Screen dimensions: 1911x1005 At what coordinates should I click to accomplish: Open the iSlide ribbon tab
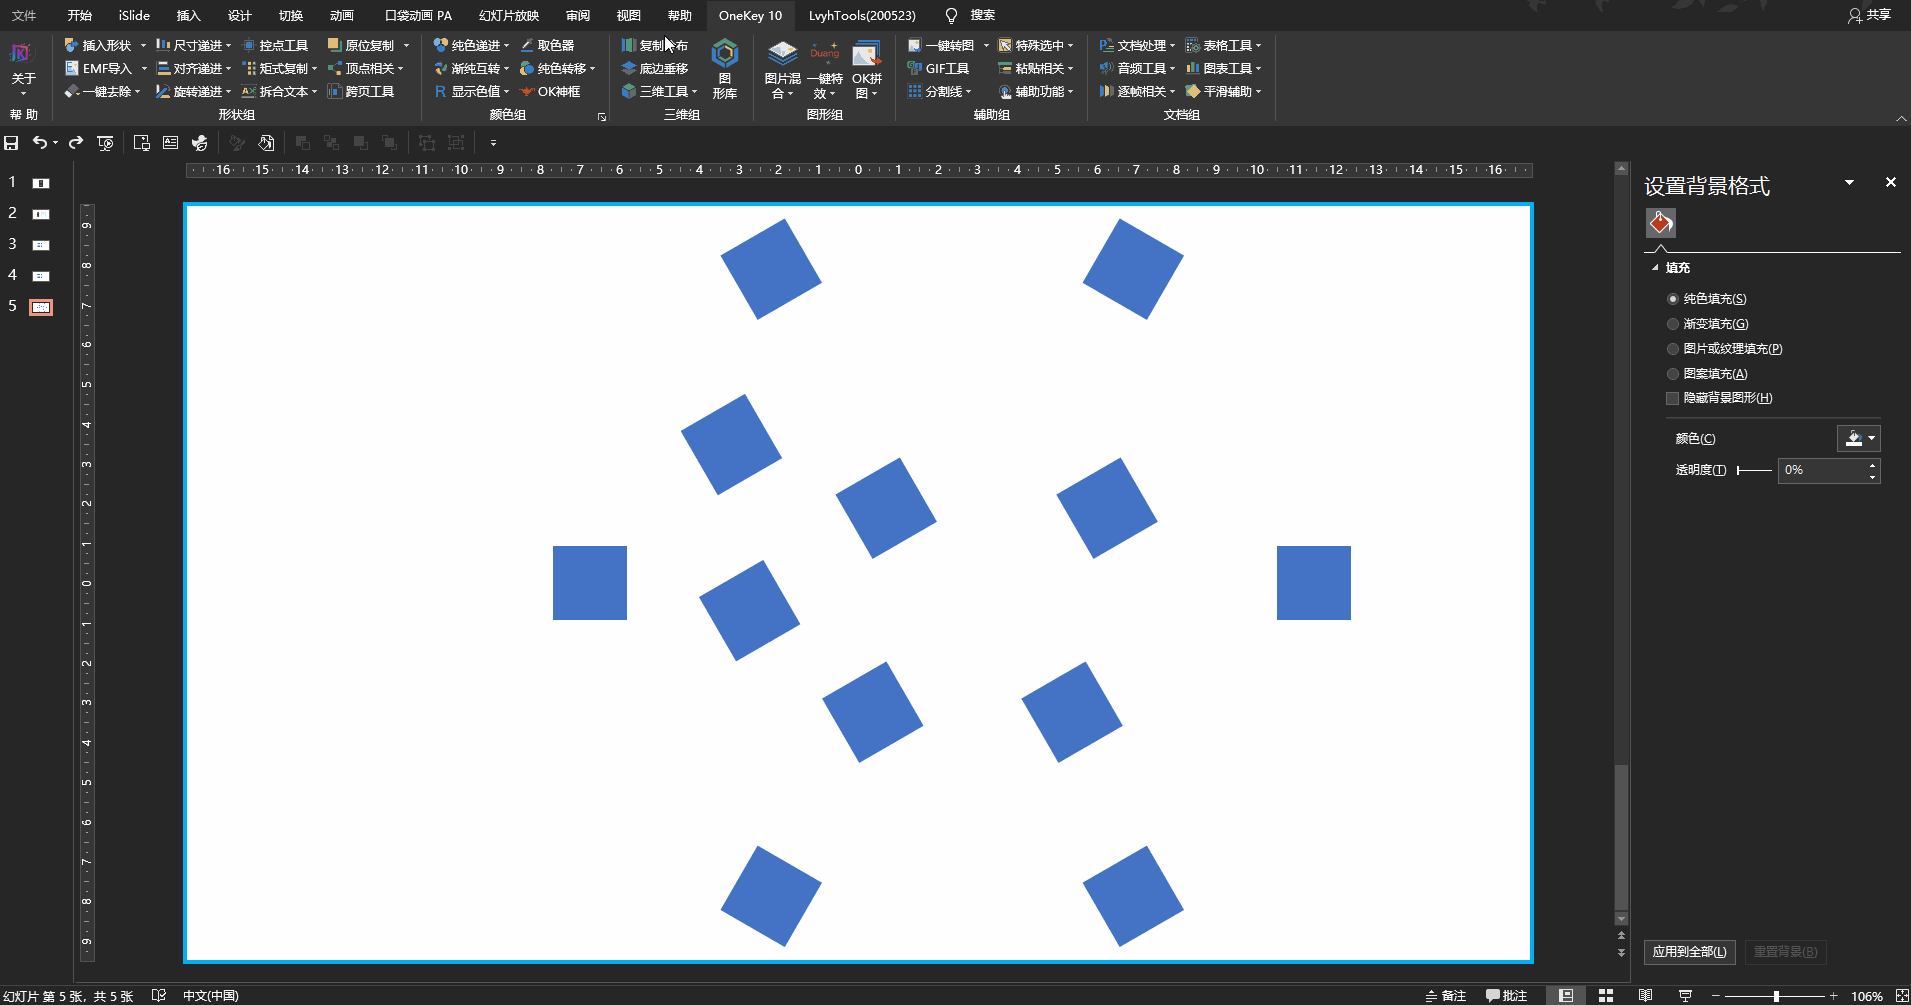134,15
